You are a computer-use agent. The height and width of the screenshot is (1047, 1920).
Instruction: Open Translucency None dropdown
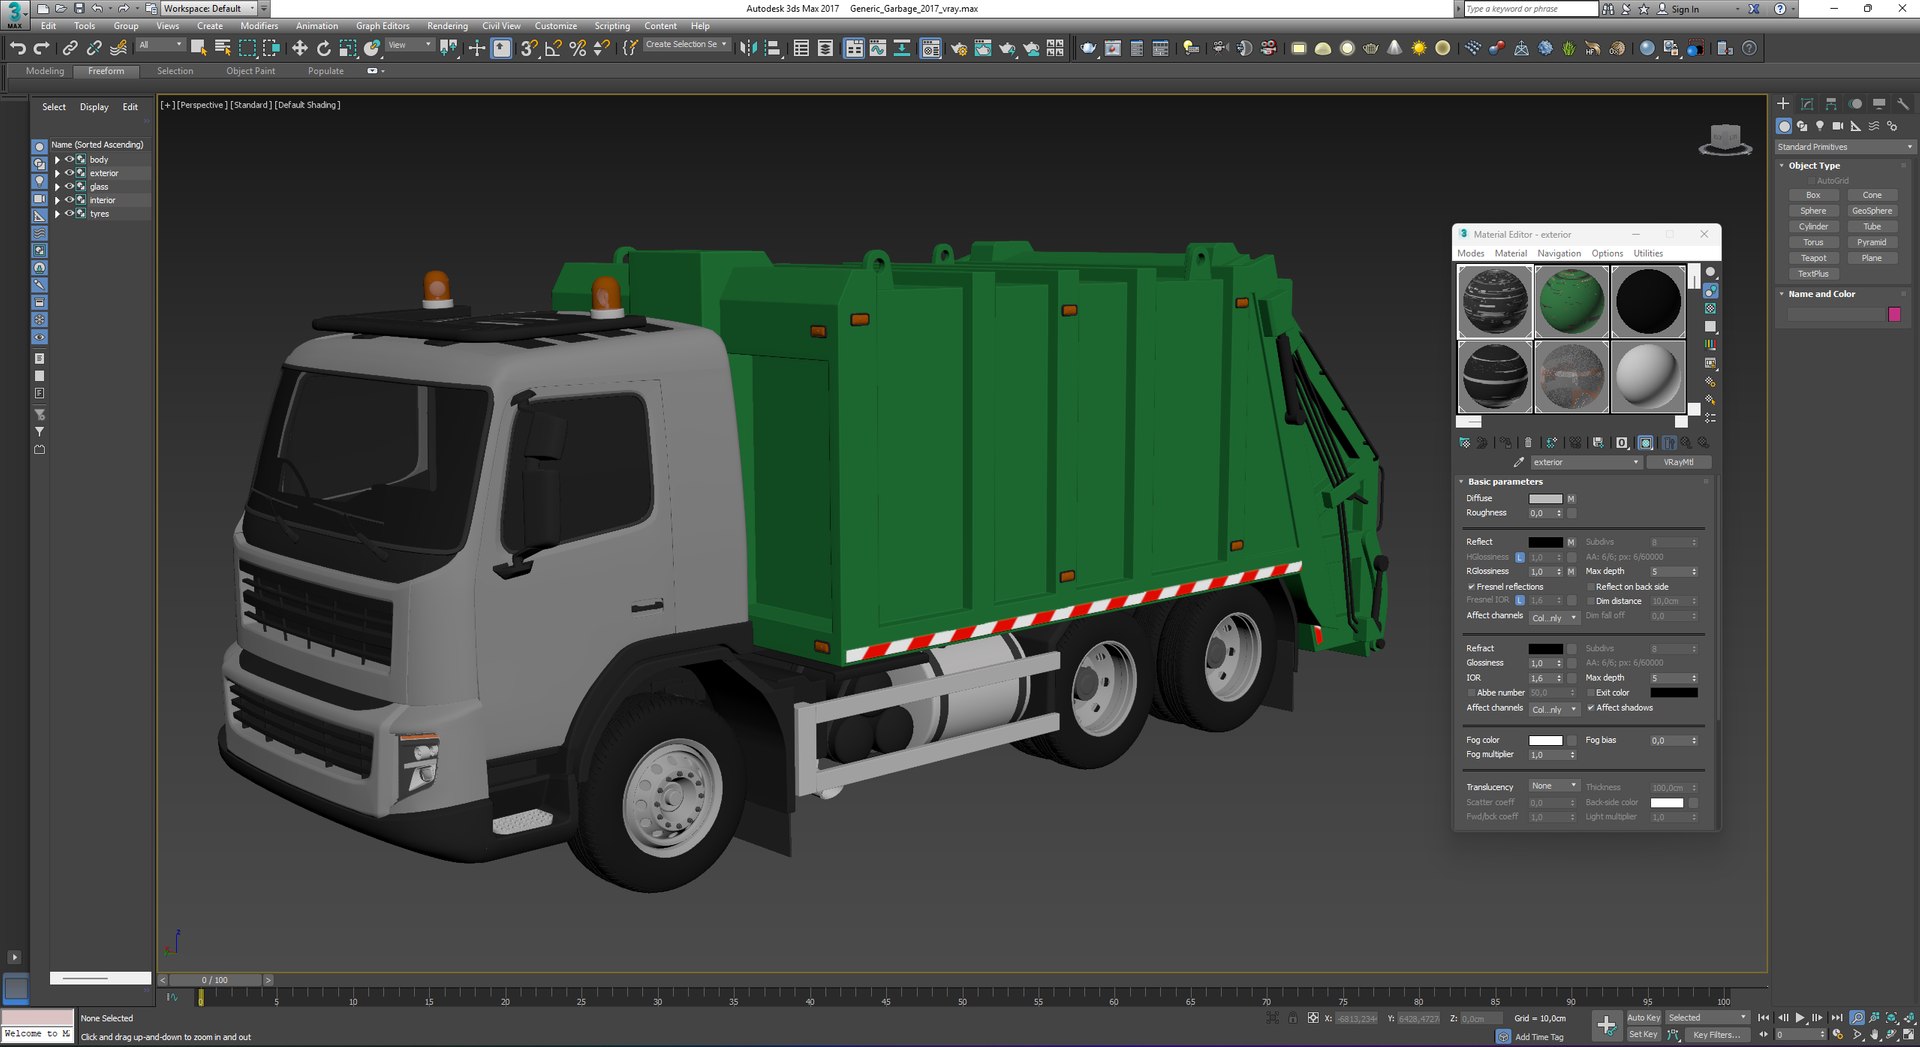tap(1554, 786)
